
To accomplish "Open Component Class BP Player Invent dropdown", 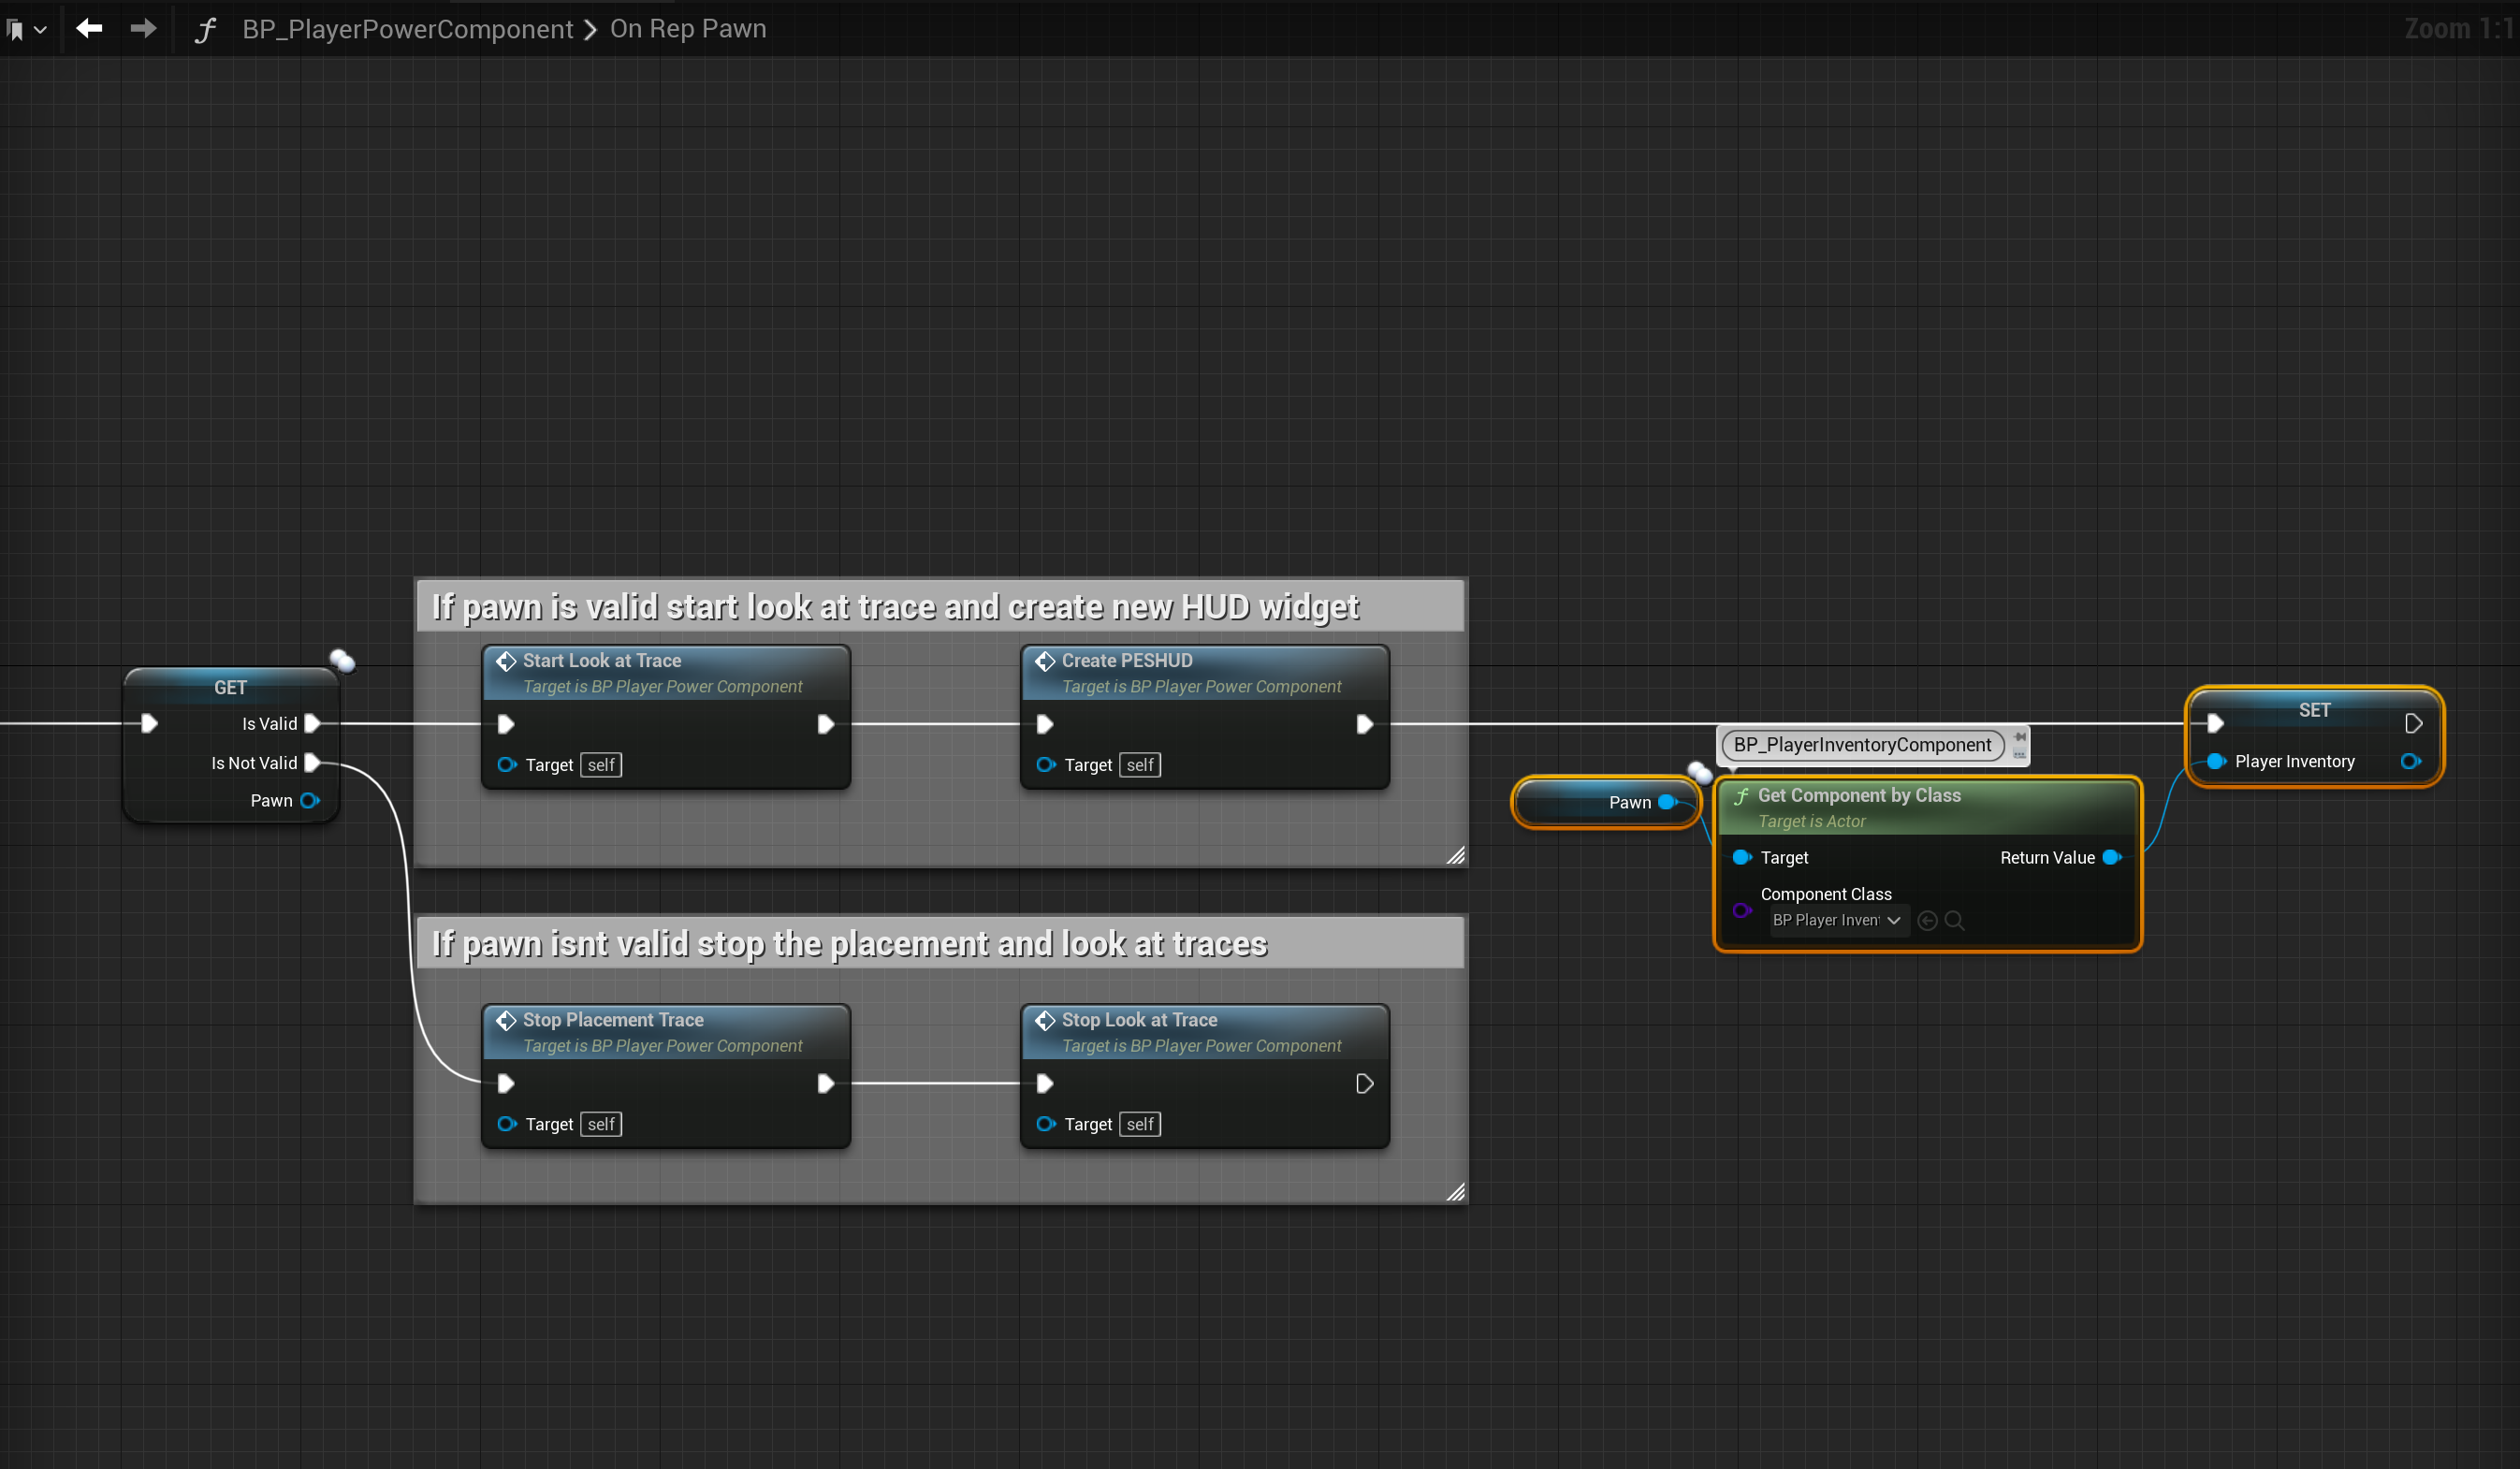I will point(1838,920).
